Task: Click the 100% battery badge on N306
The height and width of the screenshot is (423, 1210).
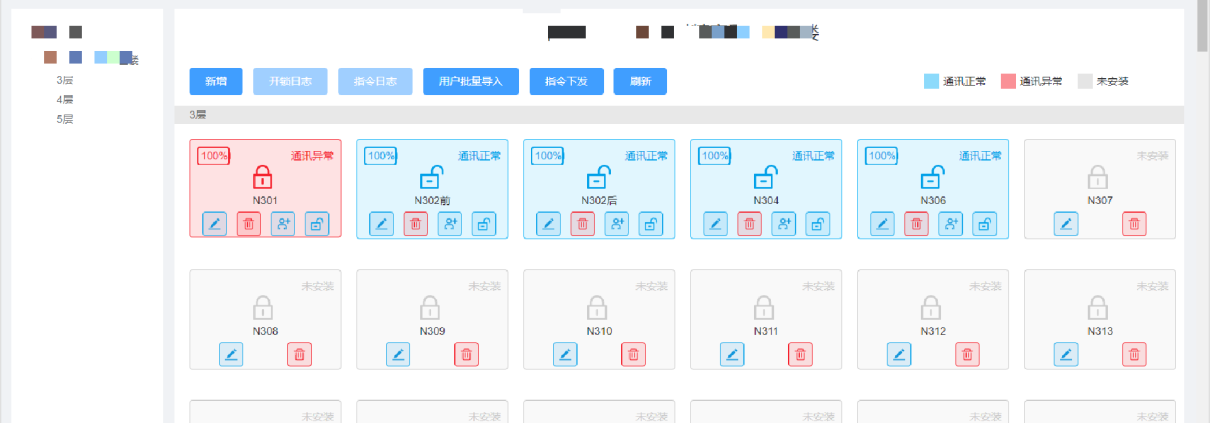Action: pos(882,156)
